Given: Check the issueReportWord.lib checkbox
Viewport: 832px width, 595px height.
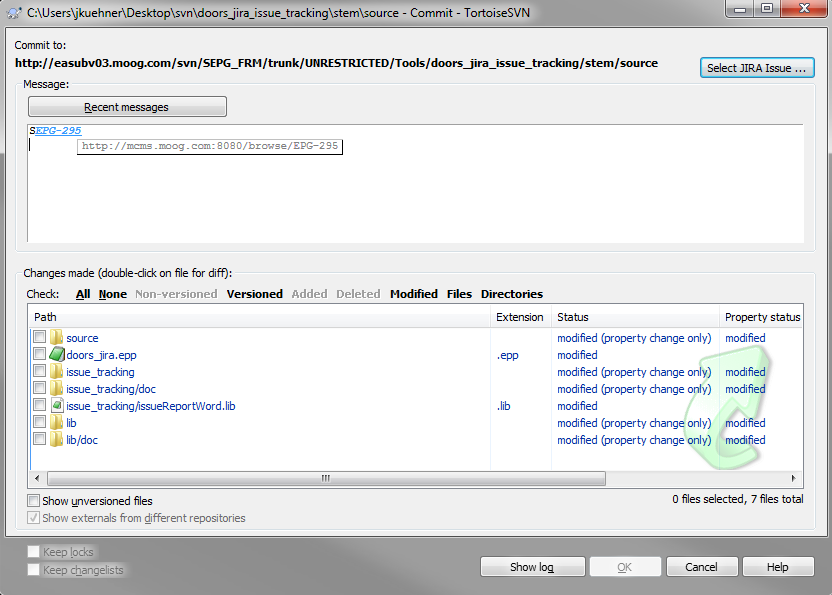Looking at the screenshot, I should 39,405.
